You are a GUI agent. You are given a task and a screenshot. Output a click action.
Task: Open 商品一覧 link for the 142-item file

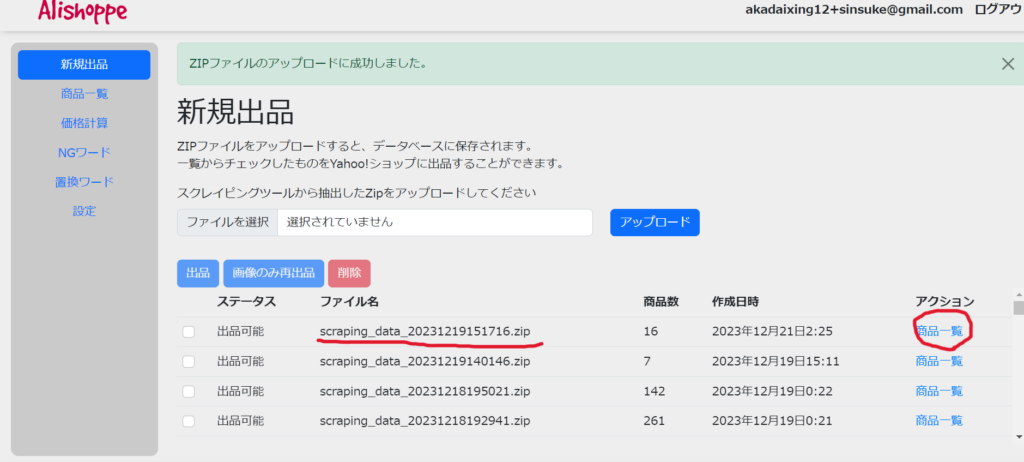[939, 391]
